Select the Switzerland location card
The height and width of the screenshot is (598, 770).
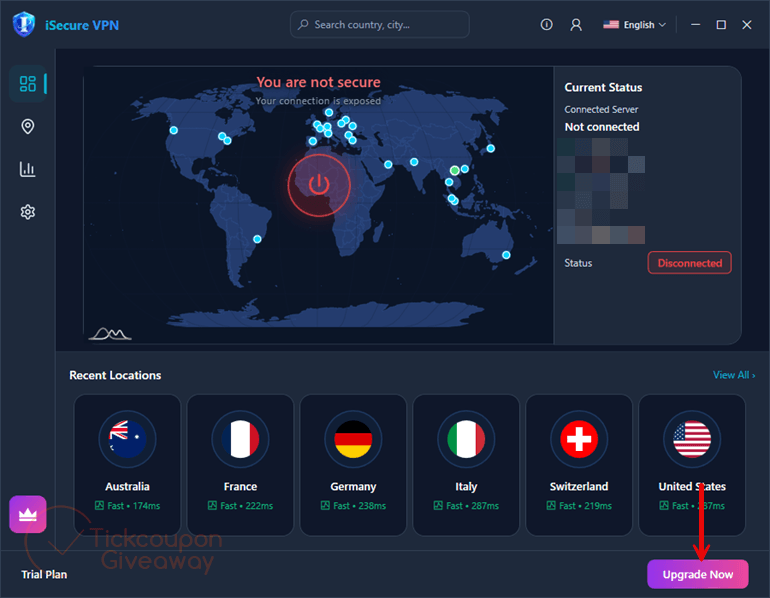[x=579, y=465]
